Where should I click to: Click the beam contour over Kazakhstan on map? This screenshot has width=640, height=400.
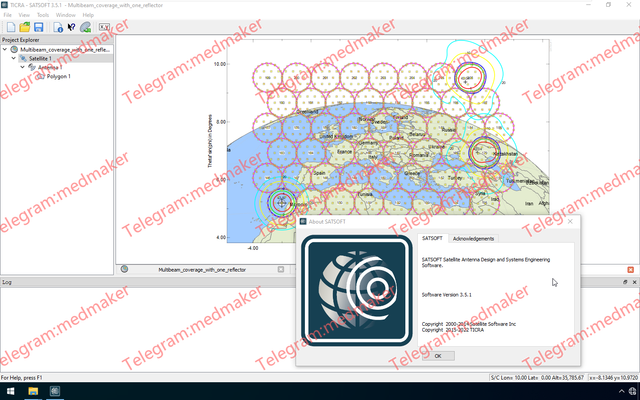(484, 153)
